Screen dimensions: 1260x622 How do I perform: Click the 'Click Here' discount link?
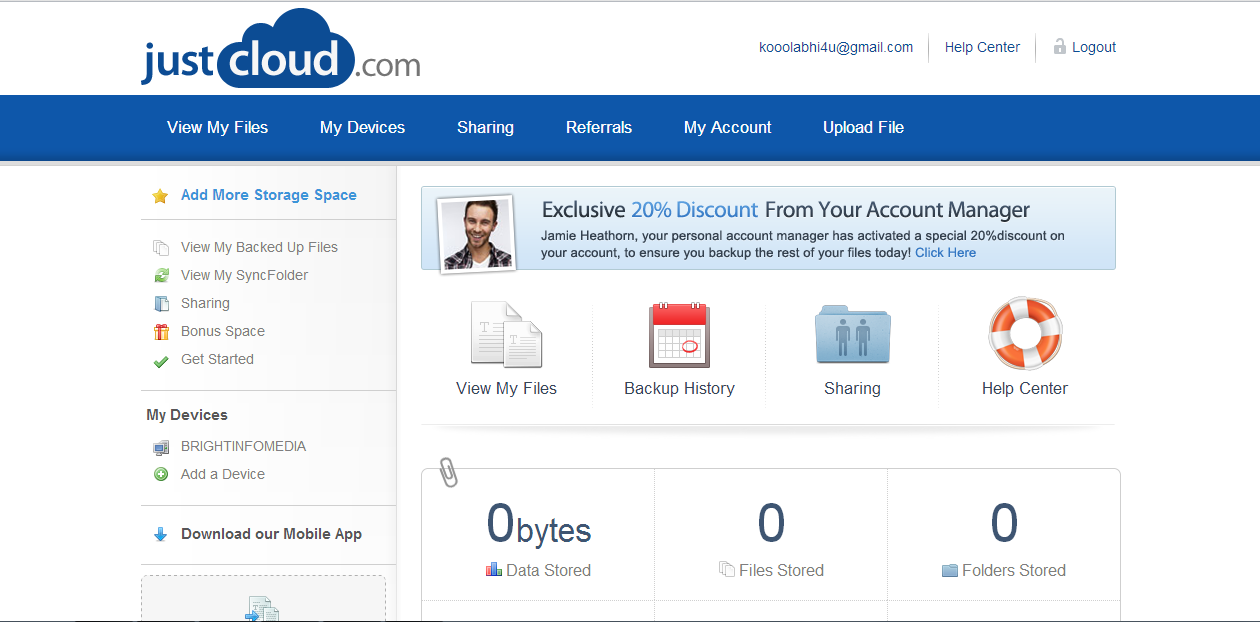click(x=945, y=253)
